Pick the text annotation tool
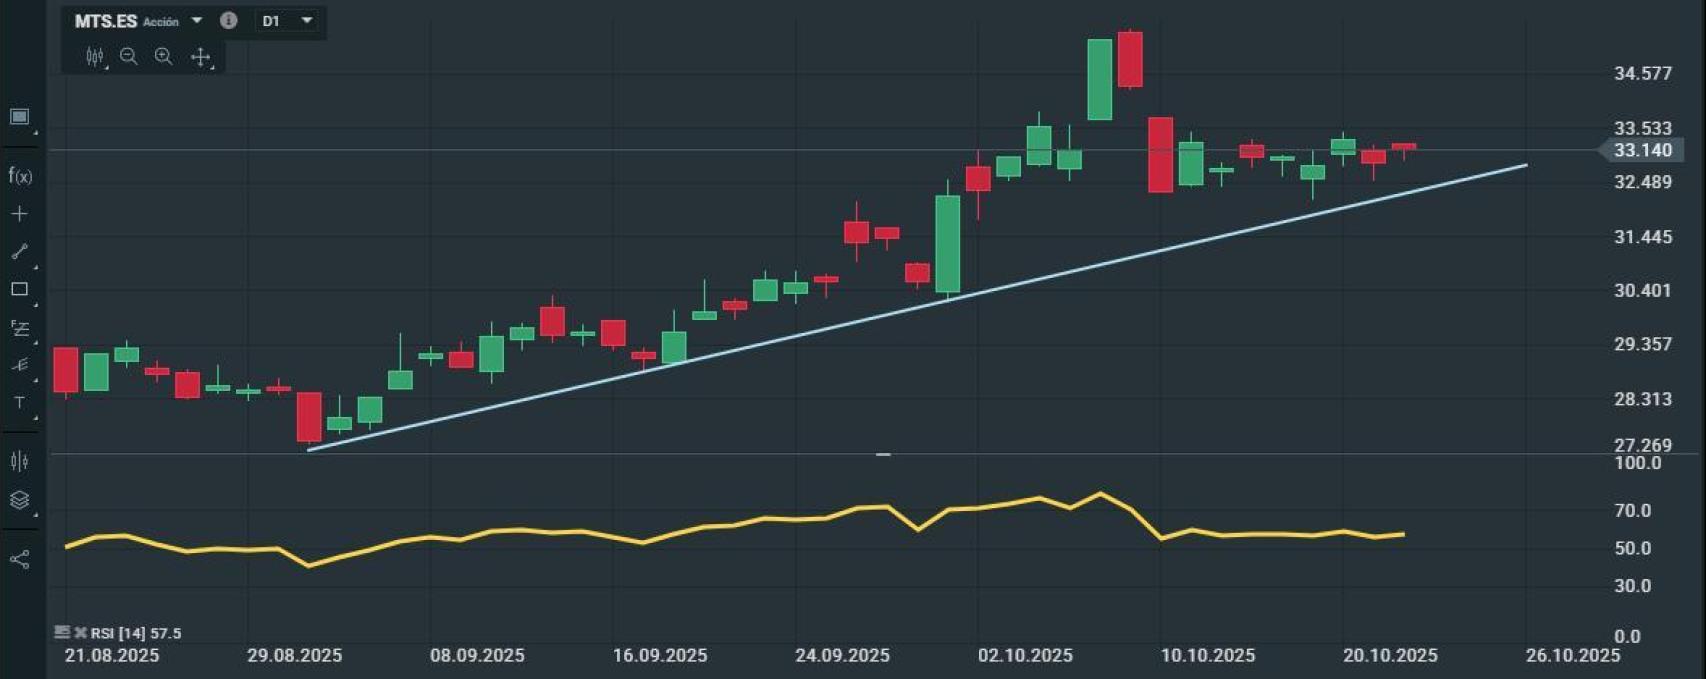 19,403
